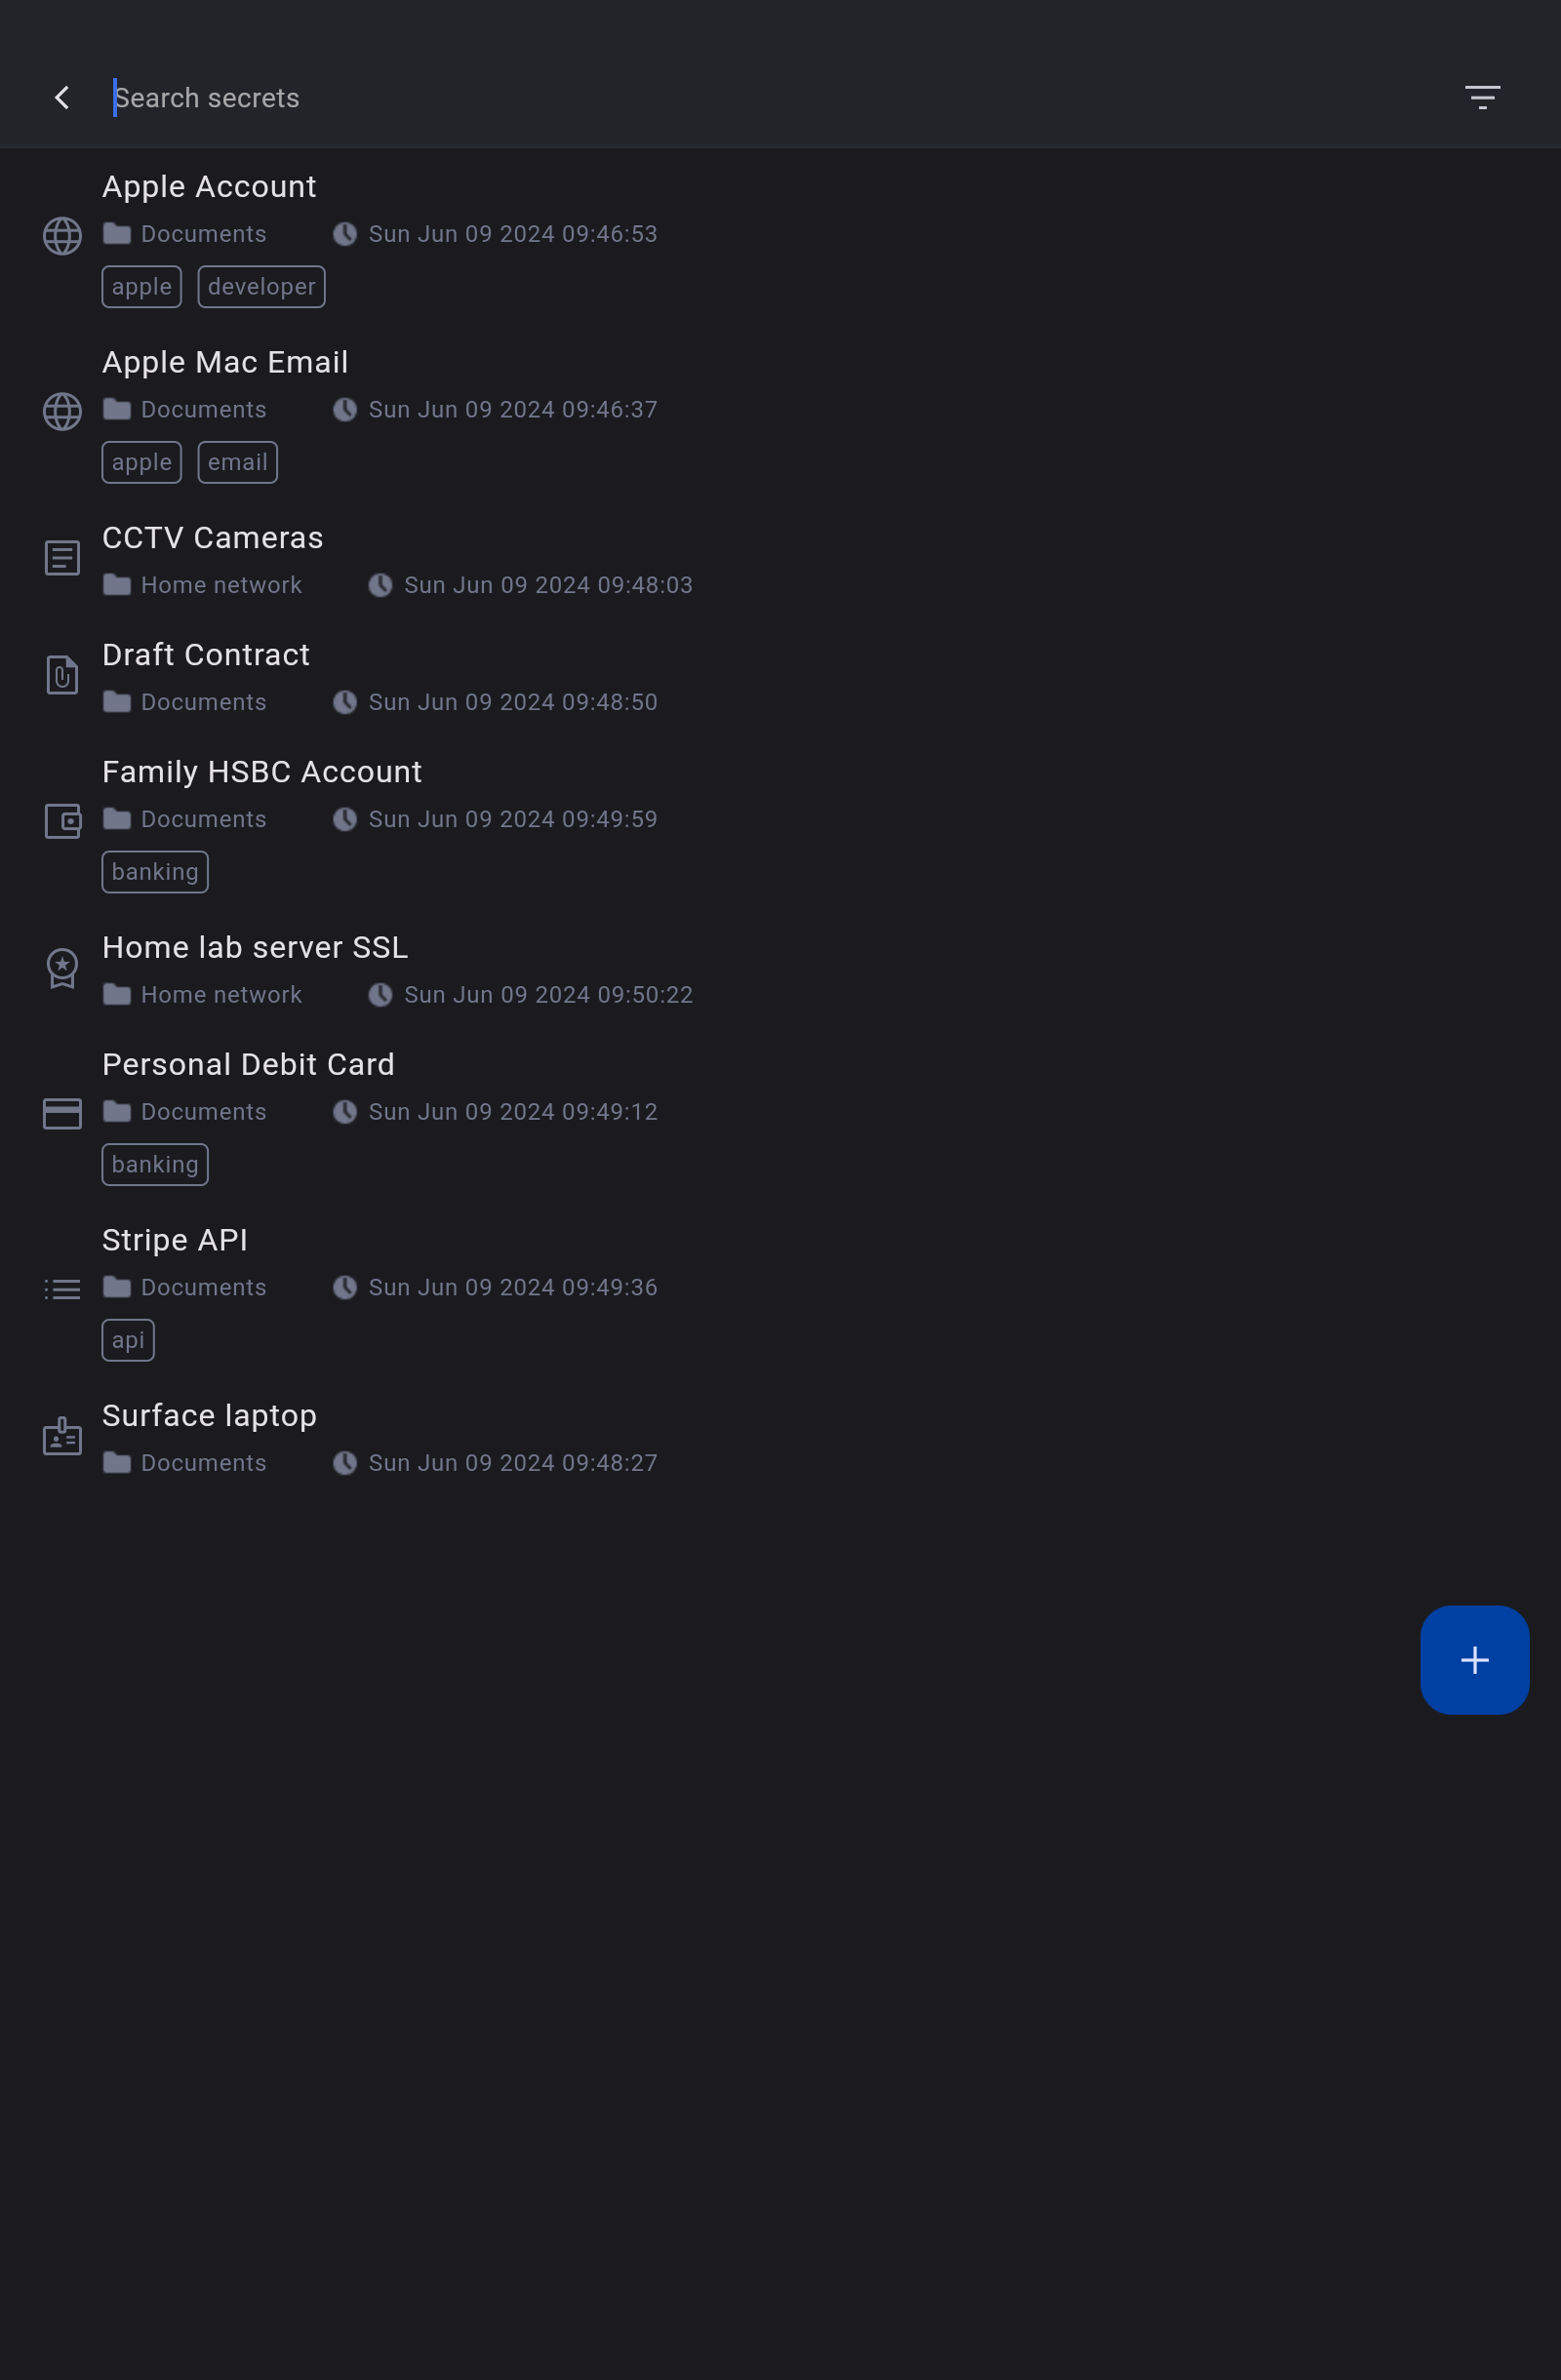
Task: Open the Stripe API secret entry
Action: [780, 1290]
